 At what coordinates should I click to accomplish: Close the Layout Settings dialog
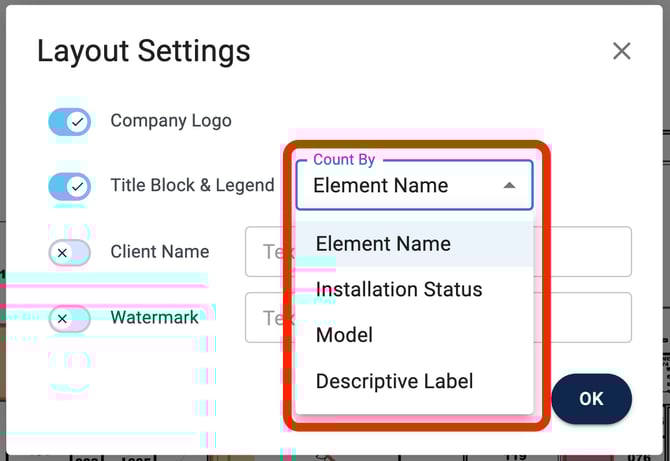[621, 51]
